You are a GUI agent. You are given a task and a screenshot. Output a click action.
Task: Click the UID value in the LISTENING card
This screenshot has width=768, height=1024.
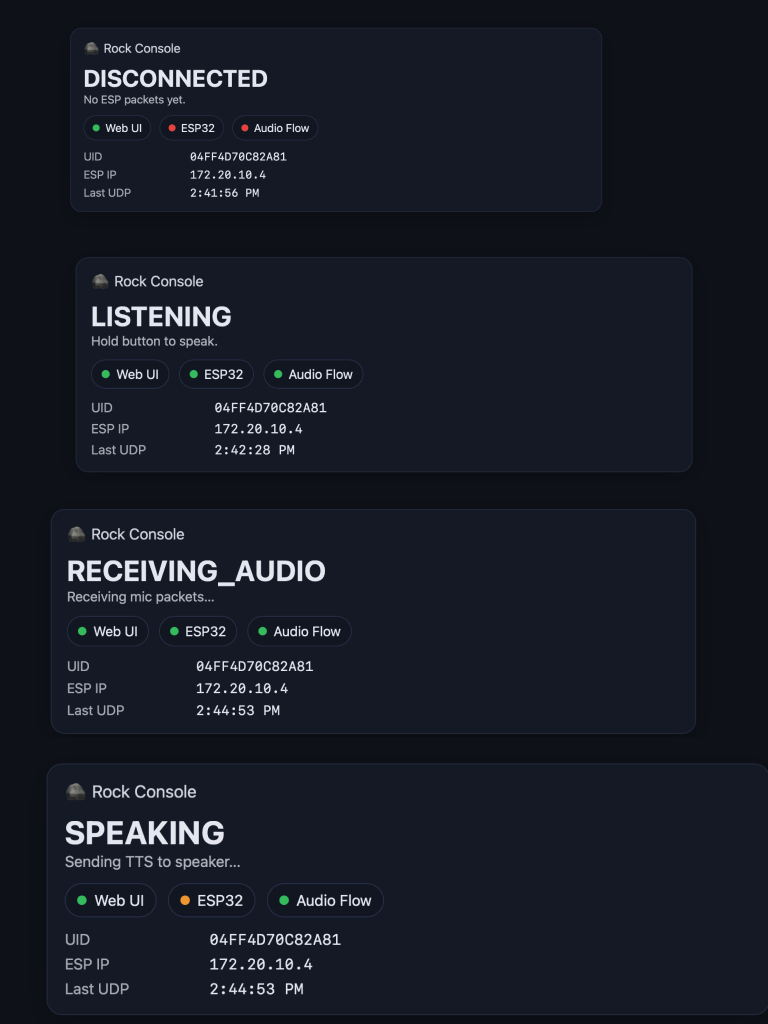click(x=270, y=408)
